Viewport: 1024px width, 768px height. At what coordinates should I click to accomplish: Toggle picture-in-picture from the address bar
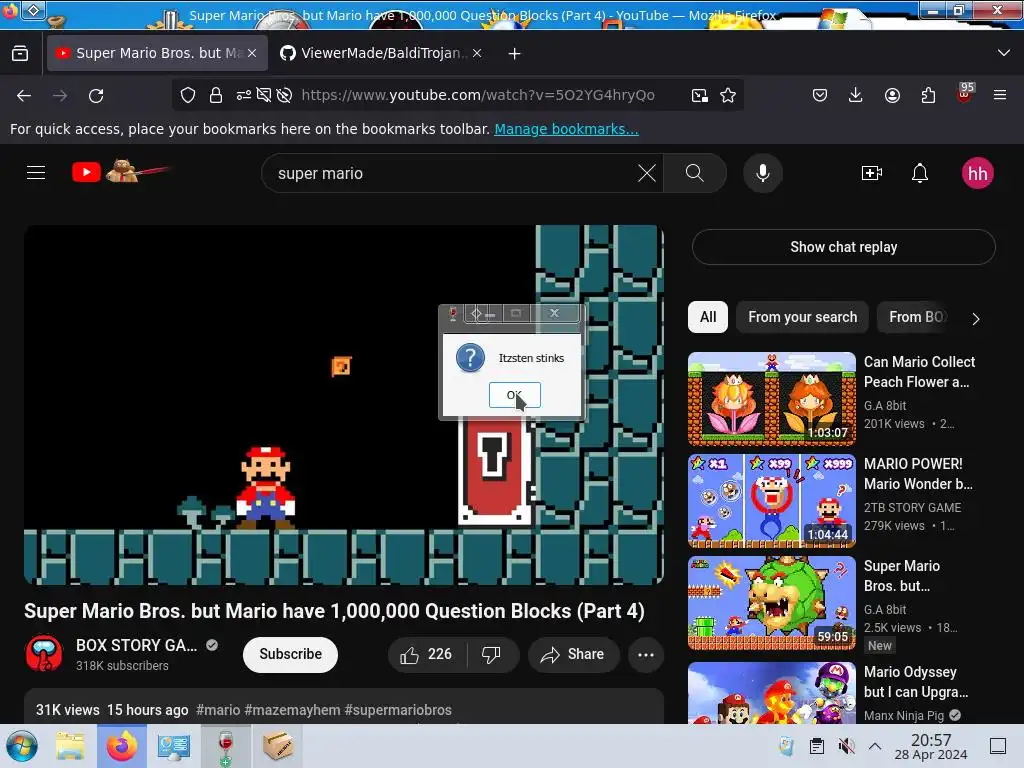tap(699, 95)
